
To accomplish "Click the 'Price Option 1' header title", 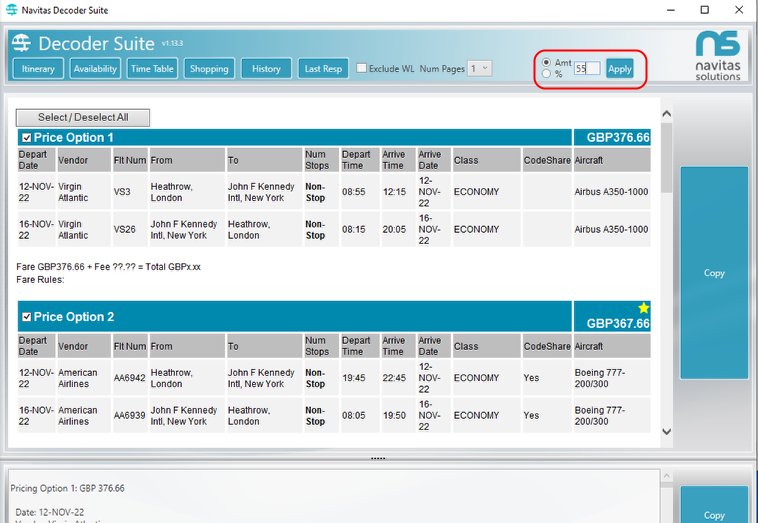I will pos(73,138).
